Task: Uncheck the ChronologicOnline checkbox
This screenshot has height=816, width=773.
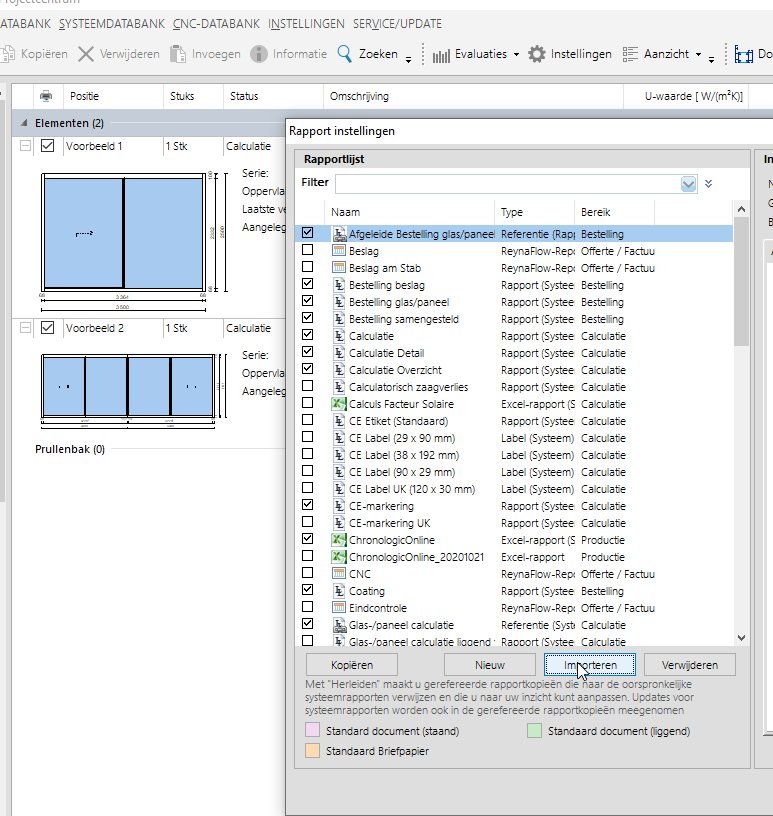Action: (308, 539)
